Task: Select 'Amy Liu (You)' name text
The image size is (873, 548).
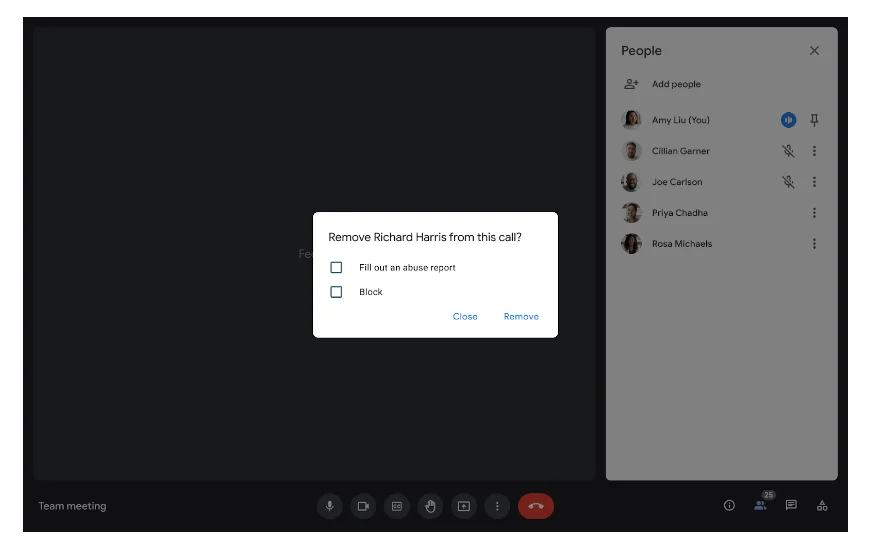Action: point(680,120)
